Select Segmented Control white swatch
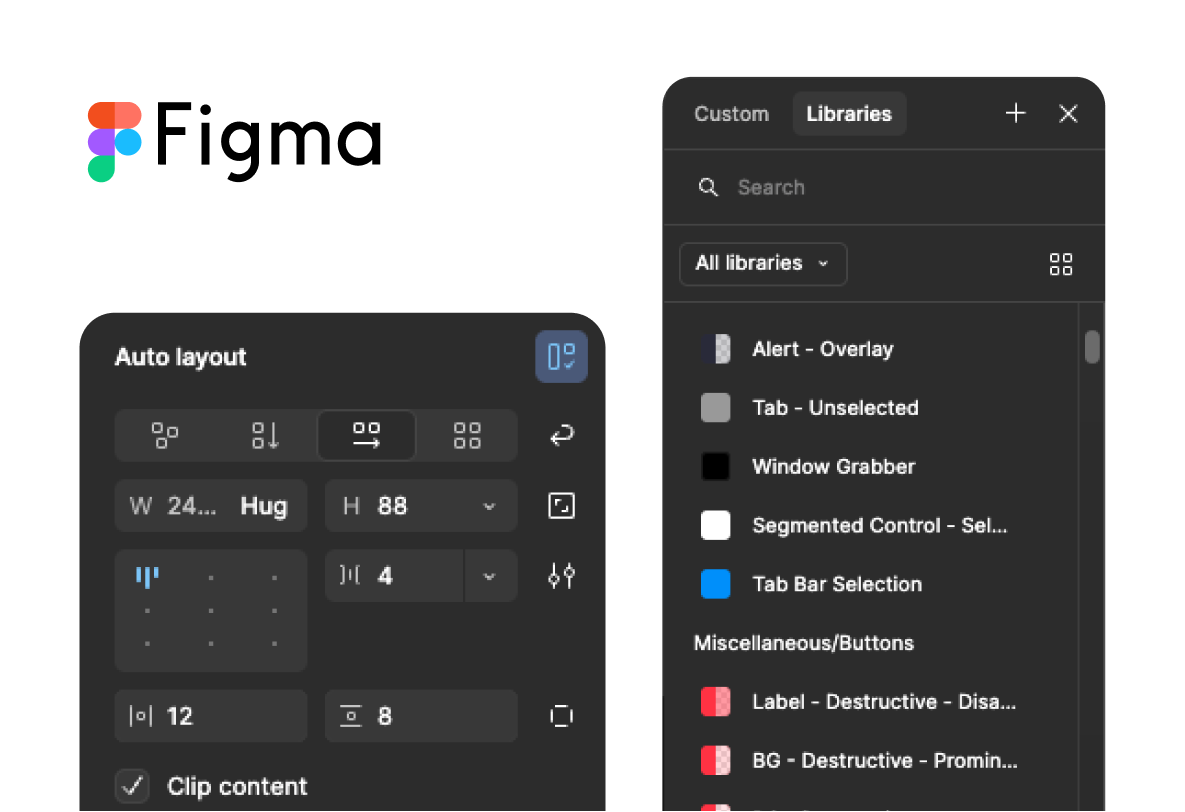This screenshot has height=812, width=1185. pos(716,525)
